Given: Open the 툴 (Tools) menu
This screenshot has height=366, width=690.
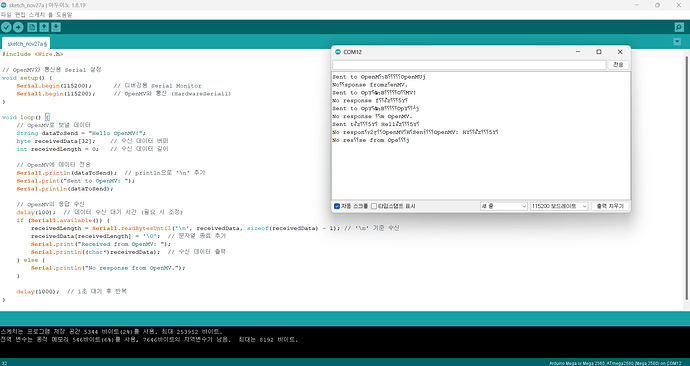Looking at the screenshot, I should (51, 15).
